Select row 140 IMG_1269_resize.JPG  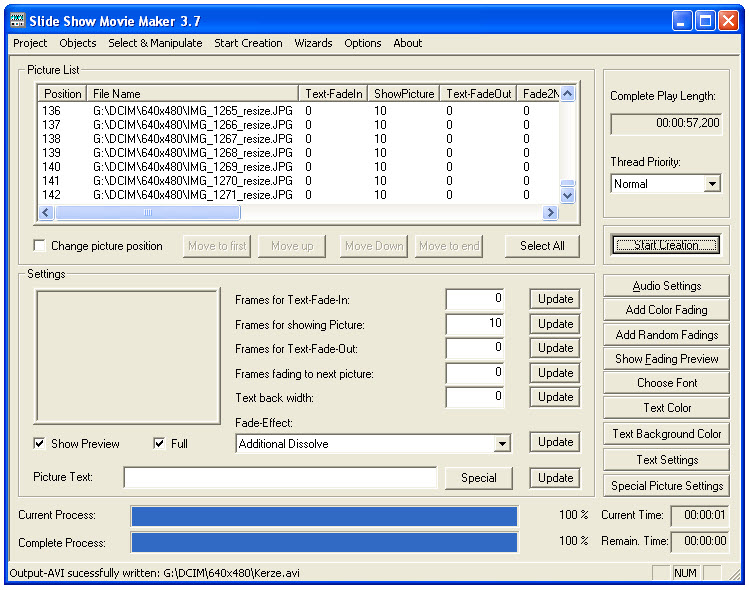(299, 167)
